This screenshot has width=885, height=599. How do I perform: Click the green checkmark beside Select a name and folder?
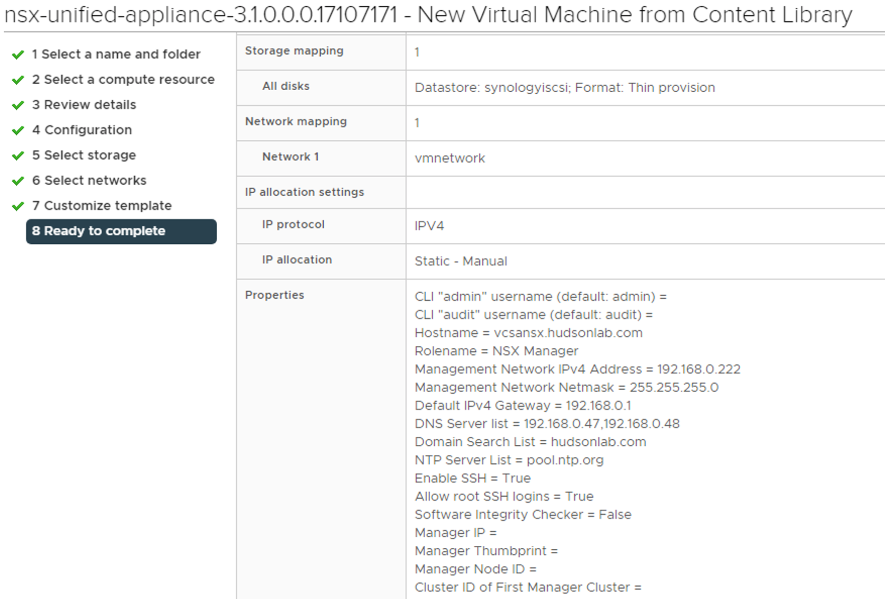pyautogui.click(x=18, y=55)
